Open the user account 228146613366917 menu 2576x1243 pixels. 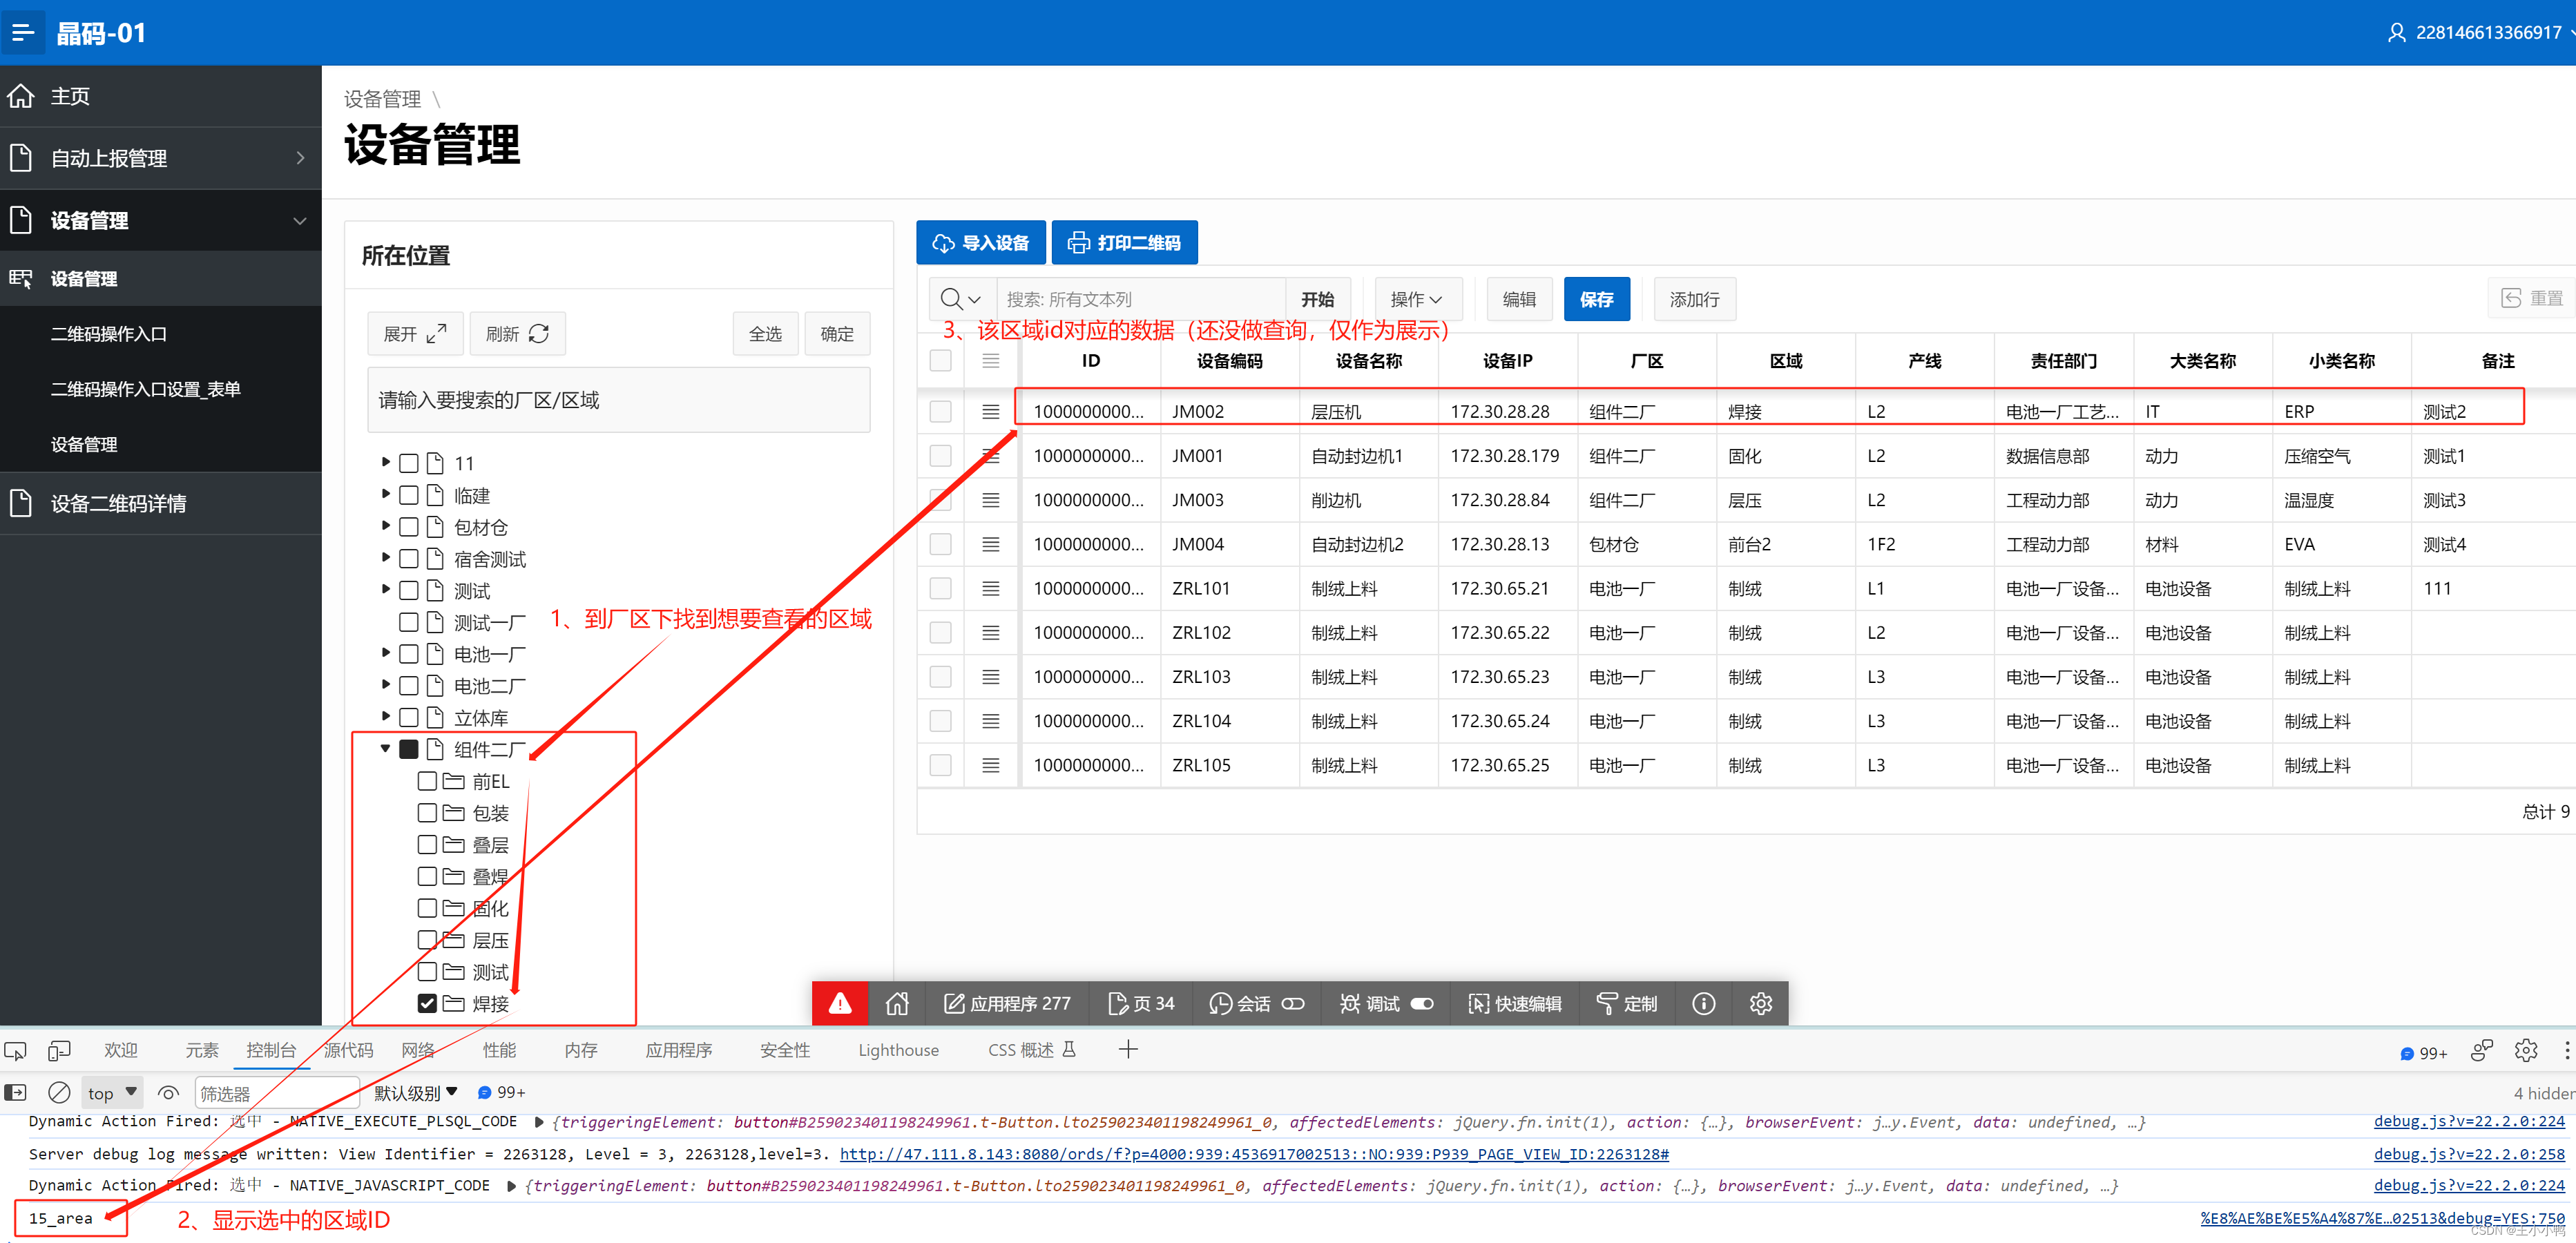2480,33
